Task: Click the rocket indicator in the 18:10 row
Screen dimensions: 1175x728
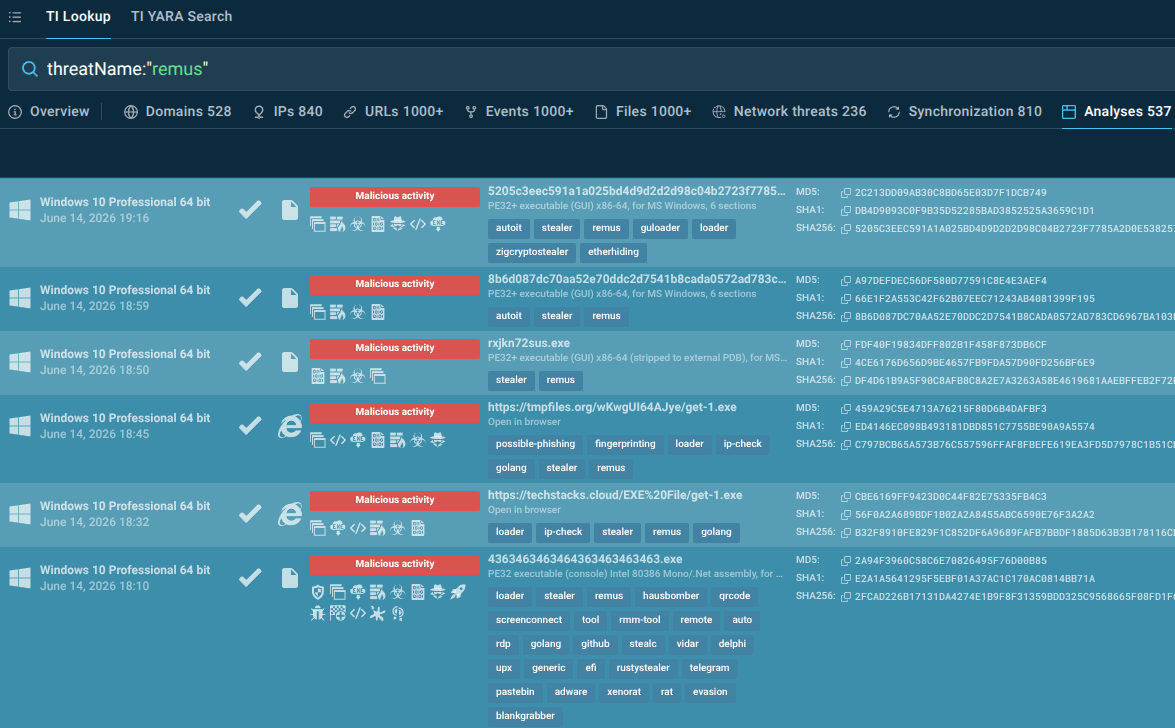Action: 457,592
